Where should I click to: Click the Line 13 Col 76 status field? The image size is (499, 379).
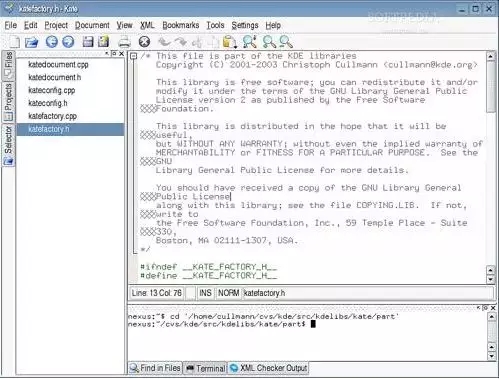[156, 293]
